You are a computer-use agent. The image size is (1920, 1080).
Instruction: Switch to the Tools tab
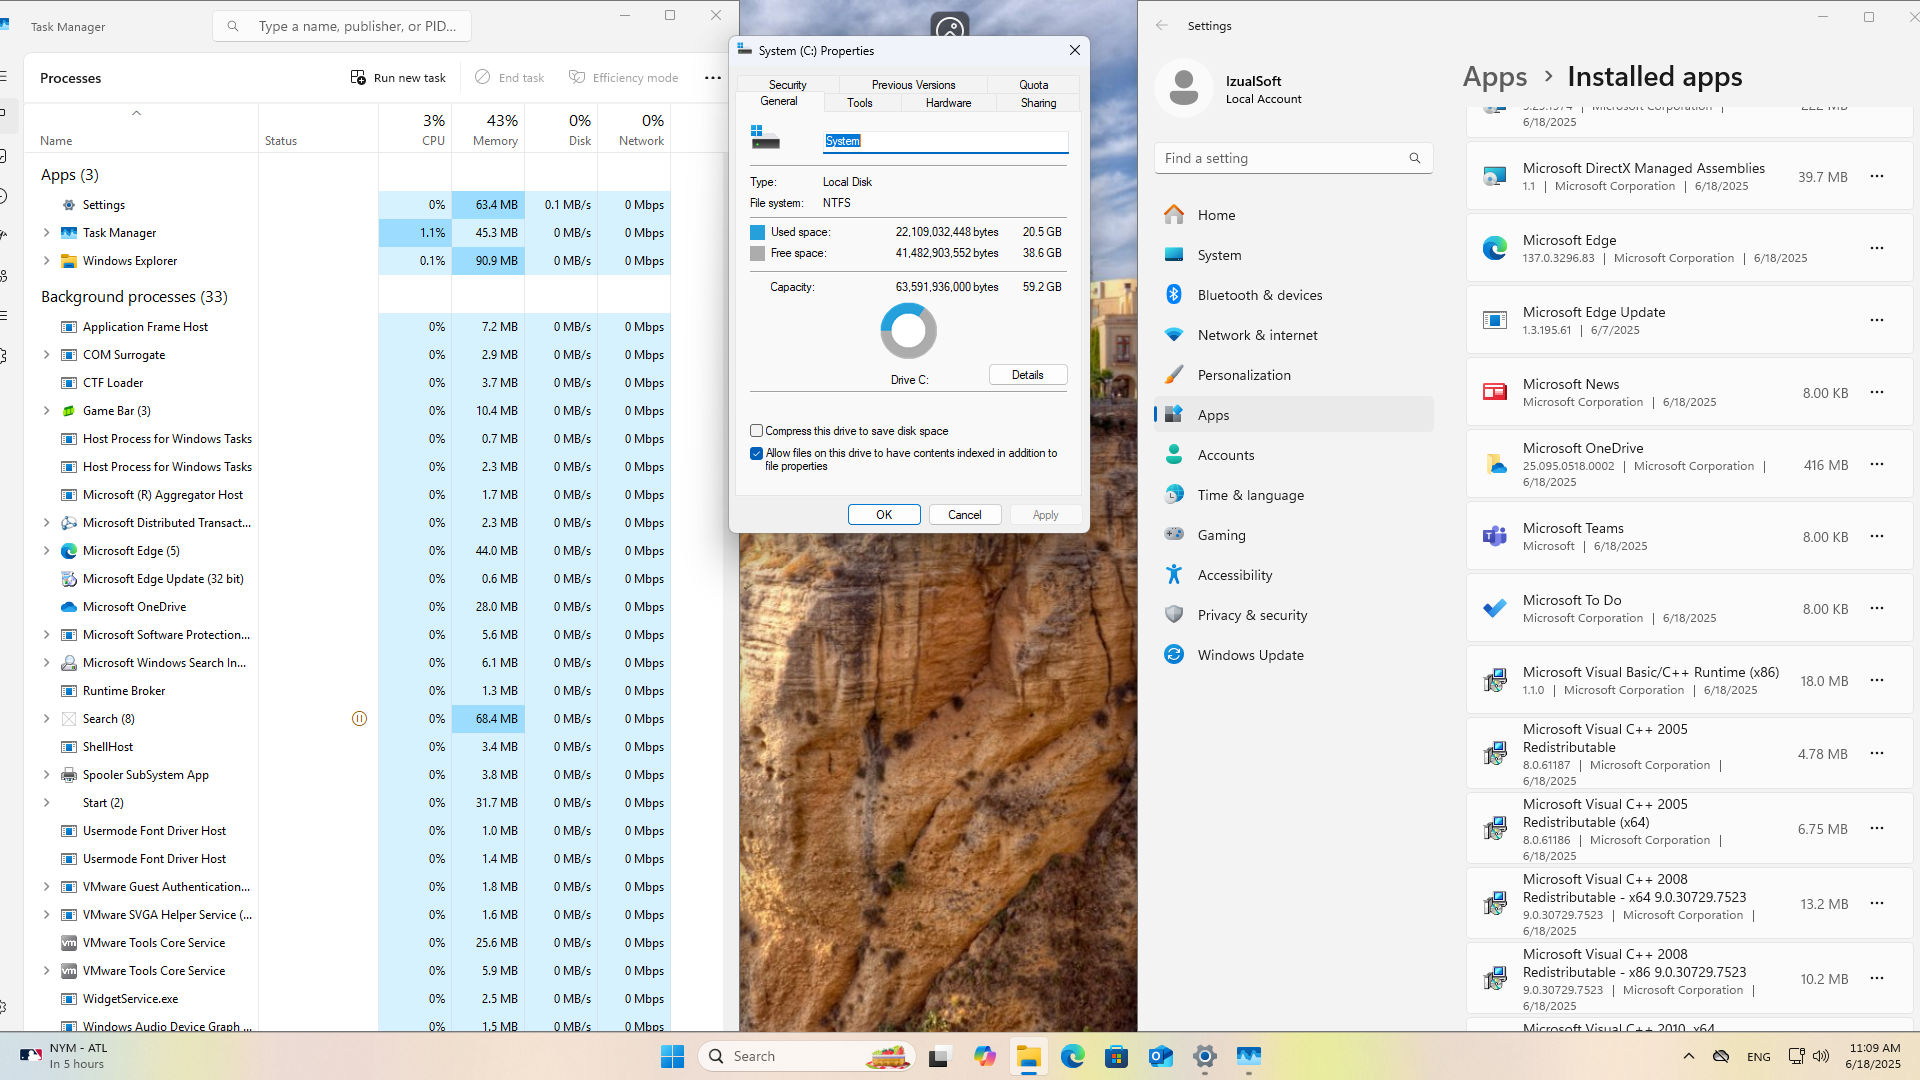coord(860,103)
